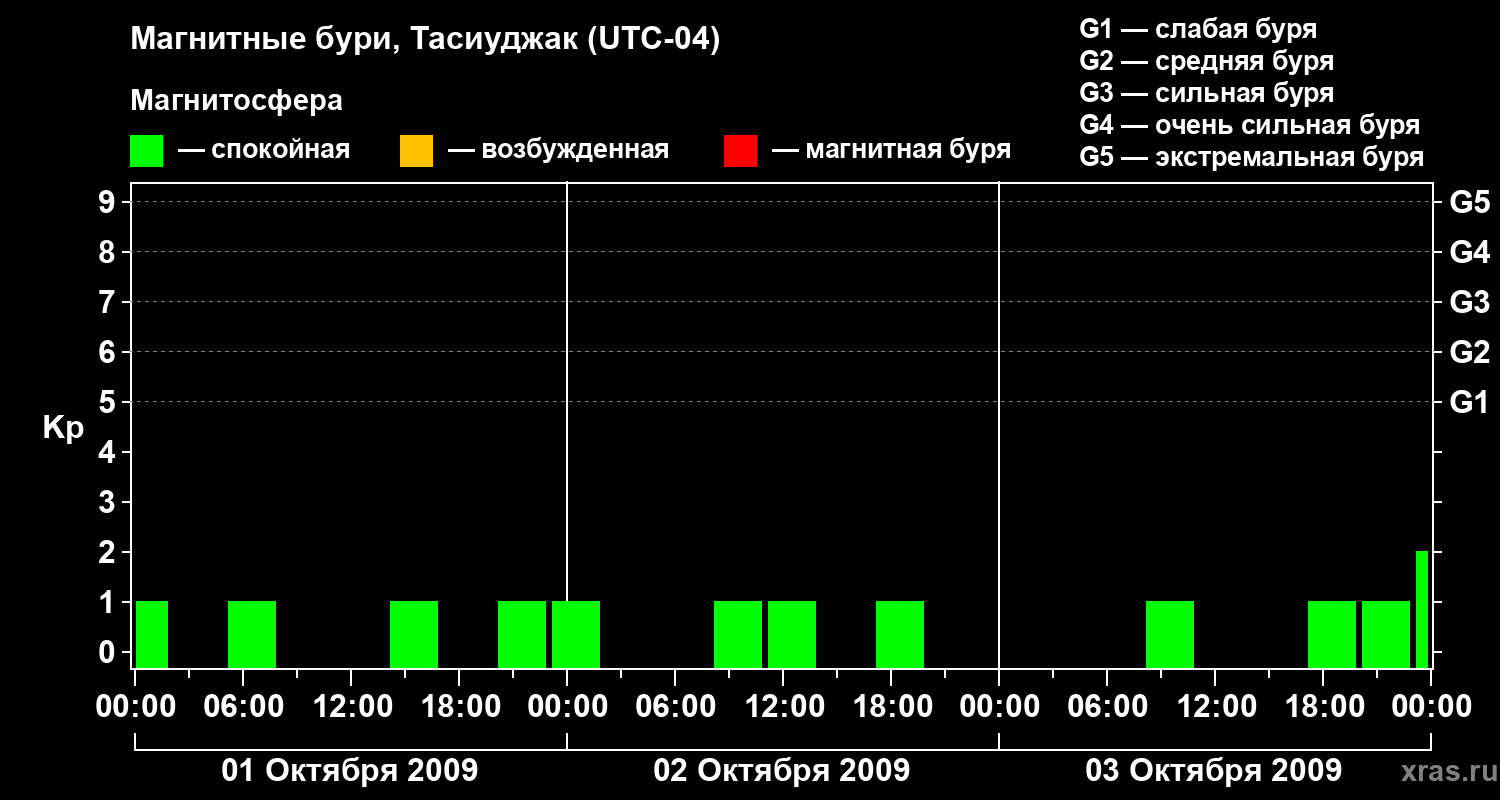The width and height of the screenshot is (1500, 800).
Task: Click the 'G2 — средняя буря' legend line
Action: point(1206,61)
